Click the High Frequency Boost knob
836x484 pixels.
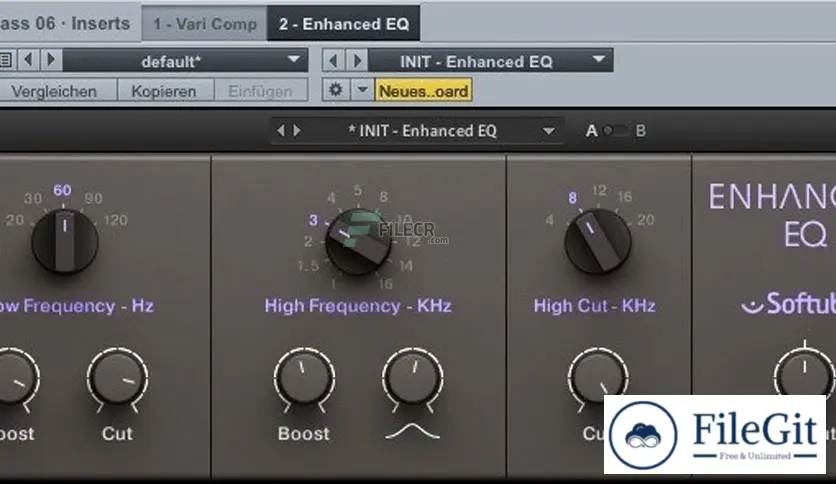click(304, 378)
